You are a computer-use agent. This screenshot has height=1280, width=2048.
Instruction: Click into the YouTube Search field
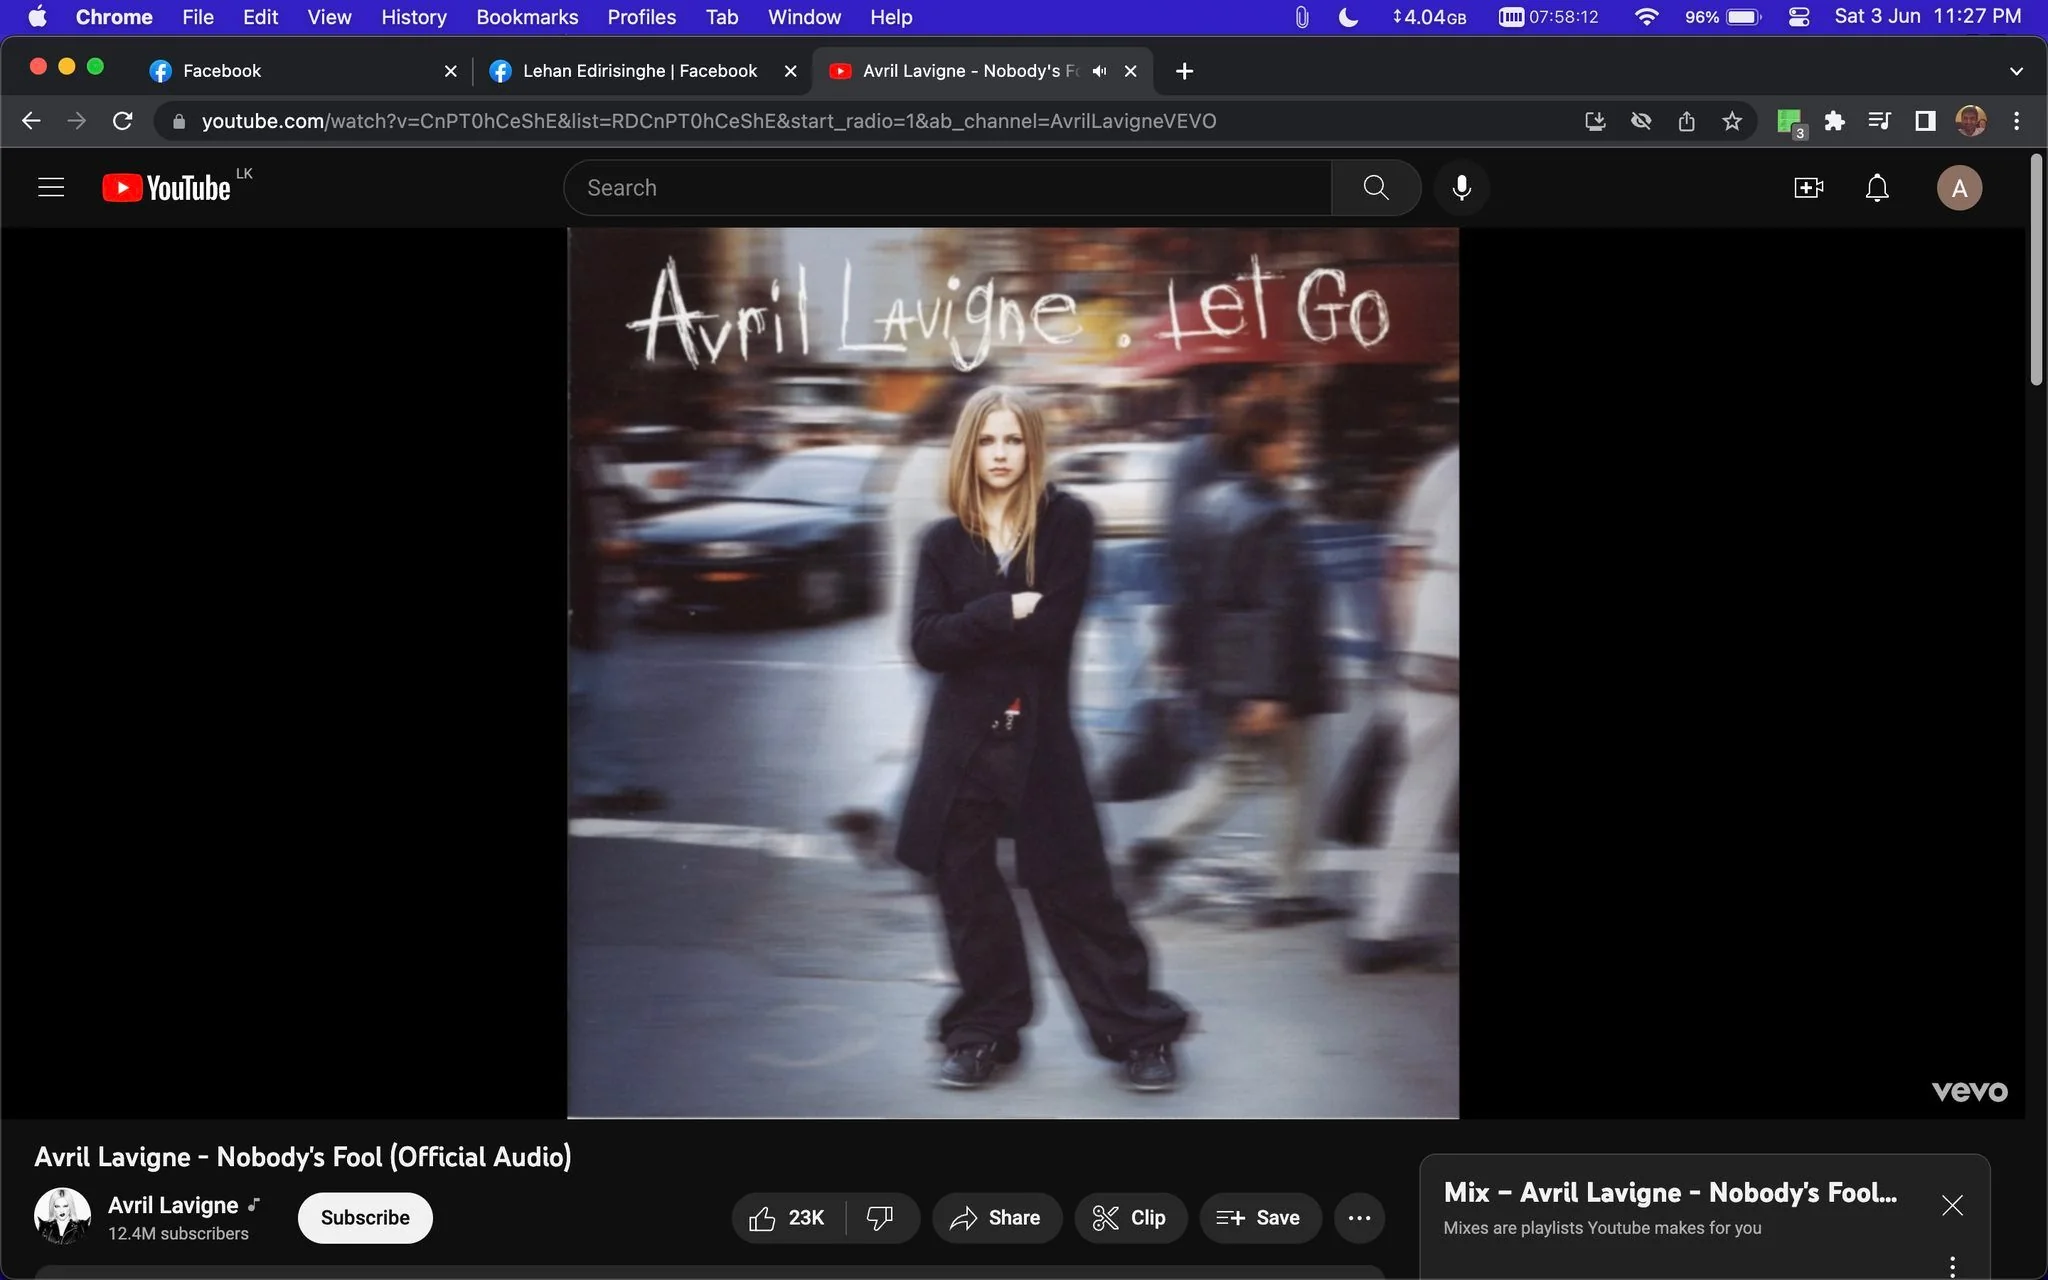[948, 187]
